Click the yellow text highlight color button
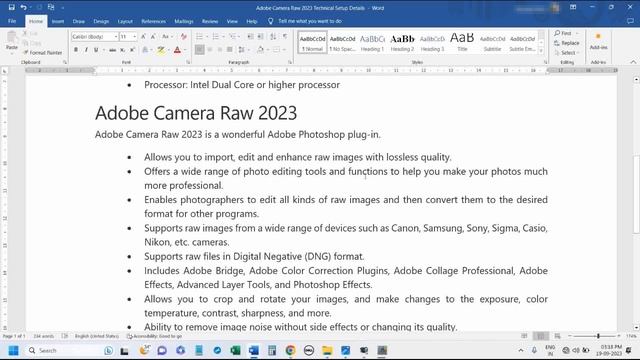This screenshot has height=360, width=640. tap(161, 50)
